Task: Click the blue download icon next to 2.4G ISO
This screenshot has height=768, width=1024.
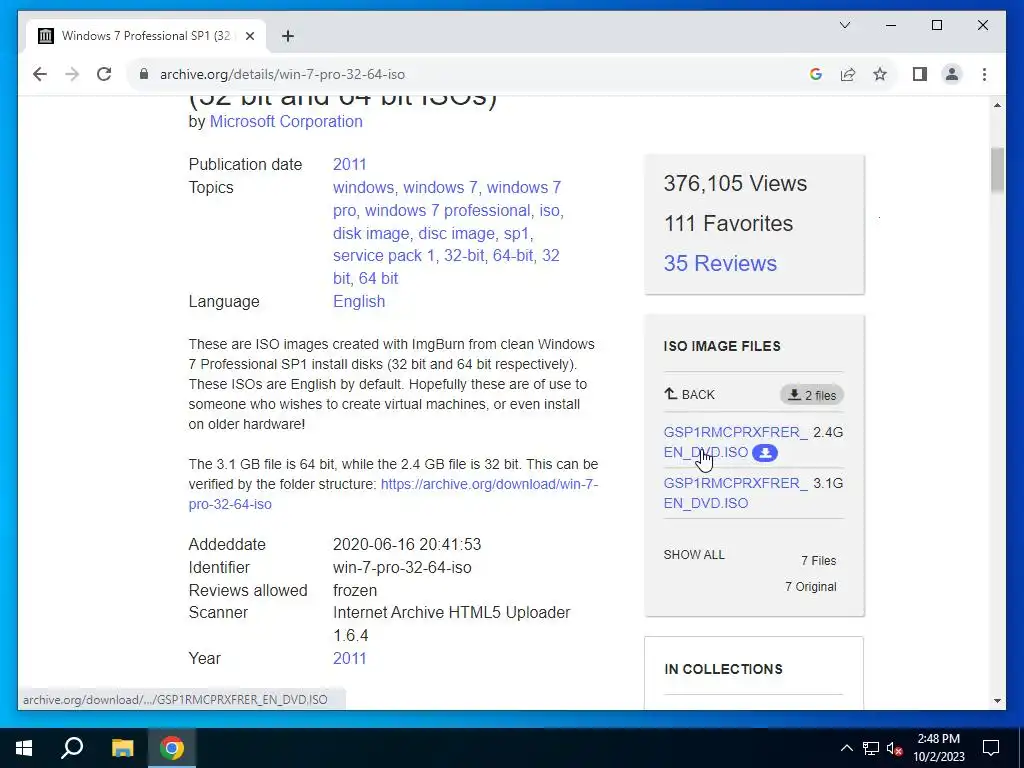Action: [x=764, y=453]
